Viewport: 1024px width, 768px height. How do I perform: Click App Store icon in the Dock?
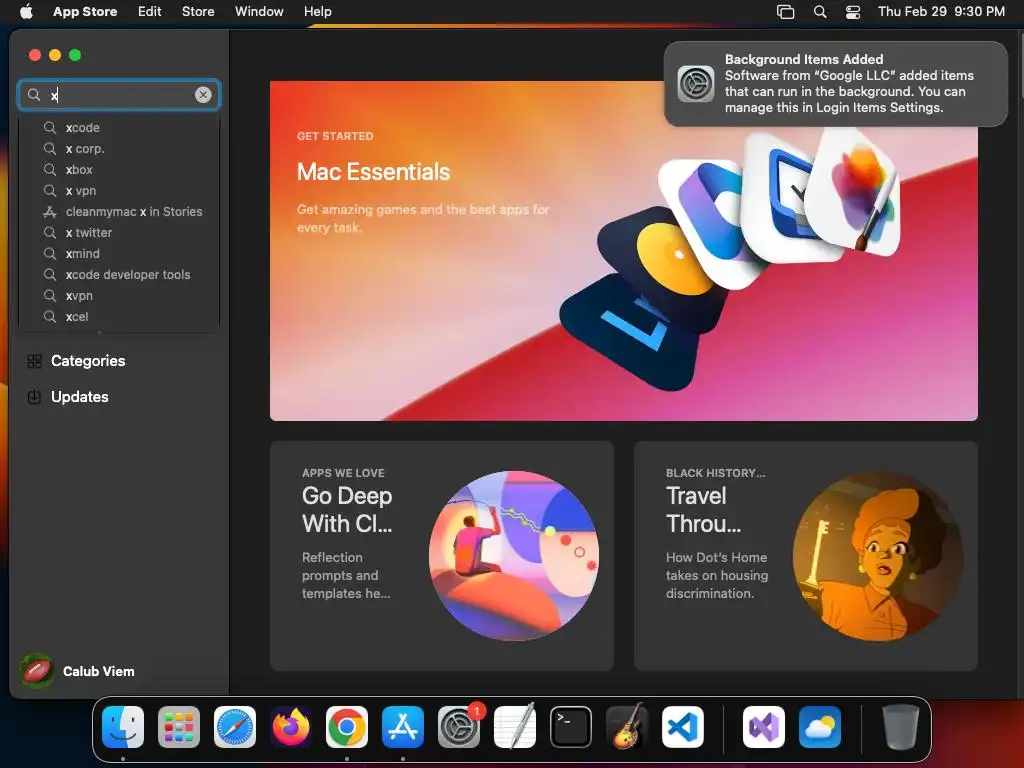click(x=403, y=727)
